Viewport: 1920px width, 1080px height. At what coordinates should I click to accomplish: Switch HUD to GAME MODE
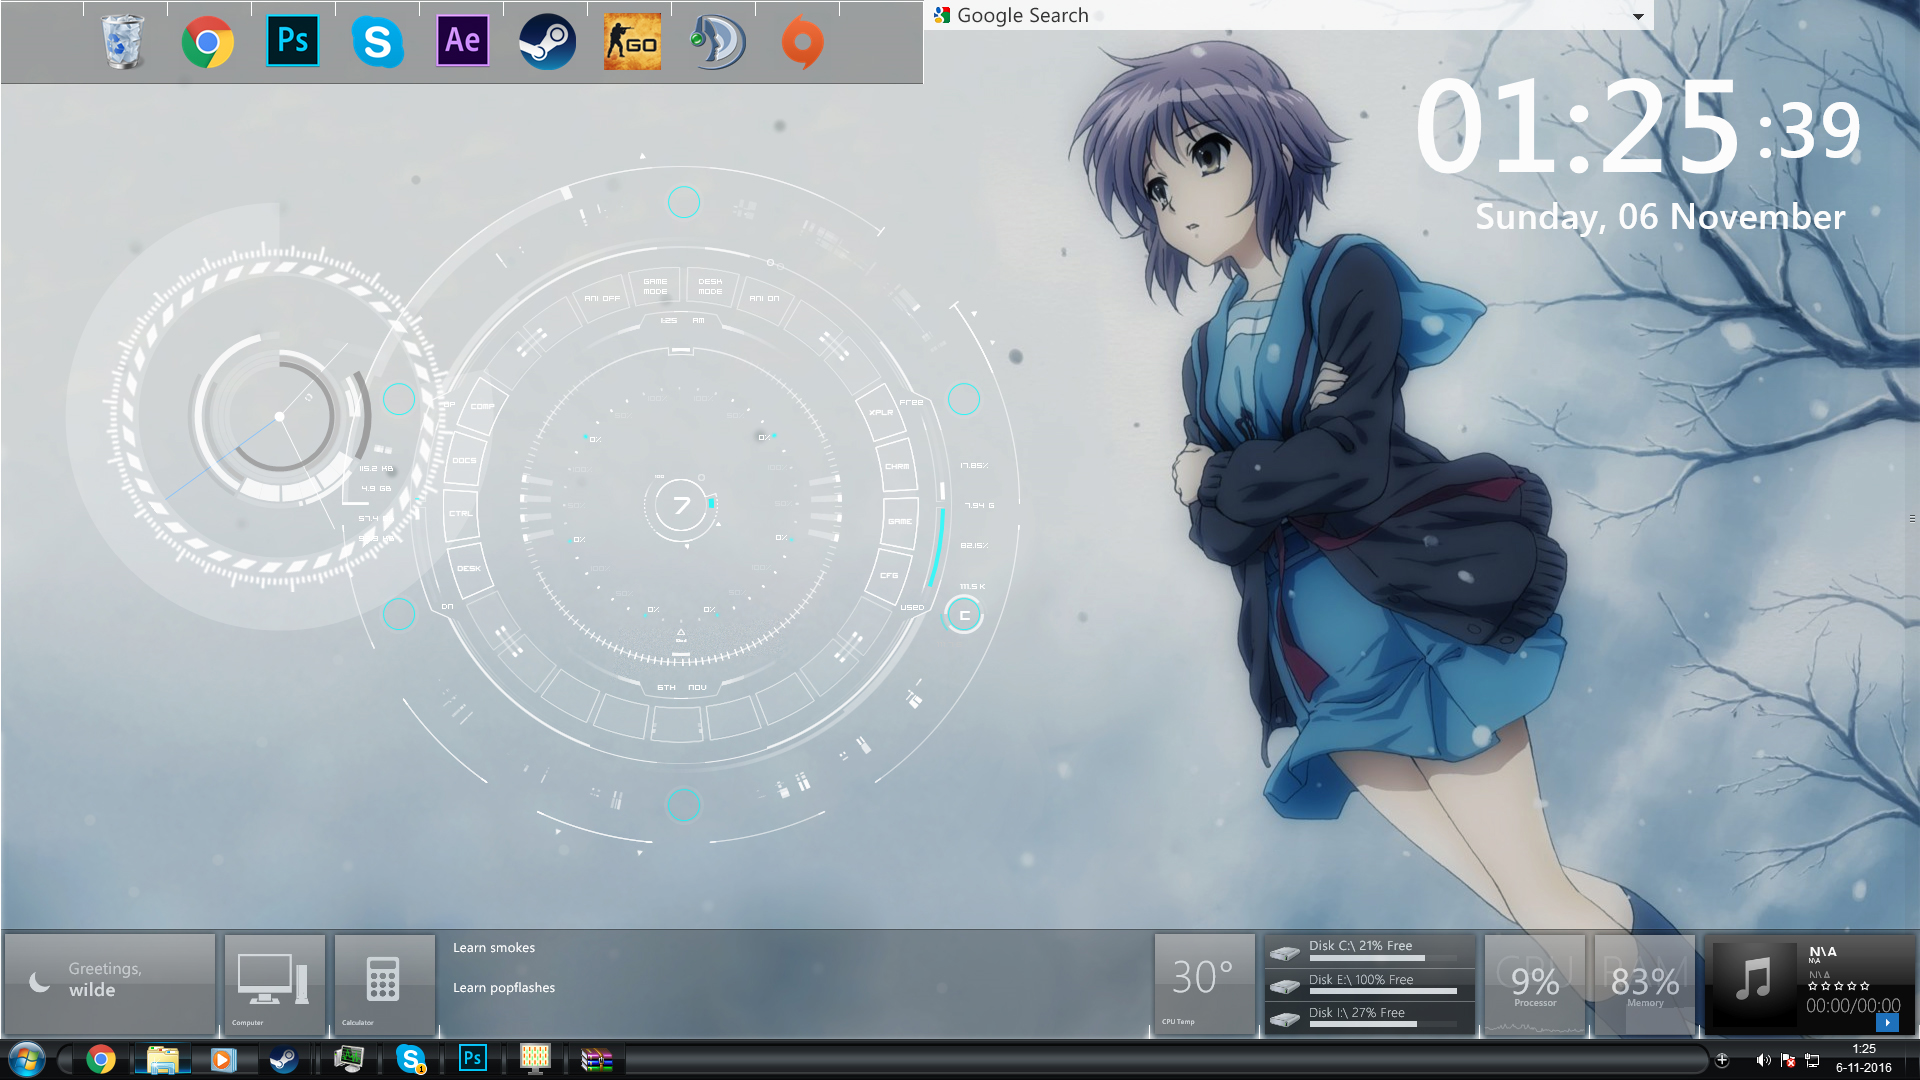(655, 286)
